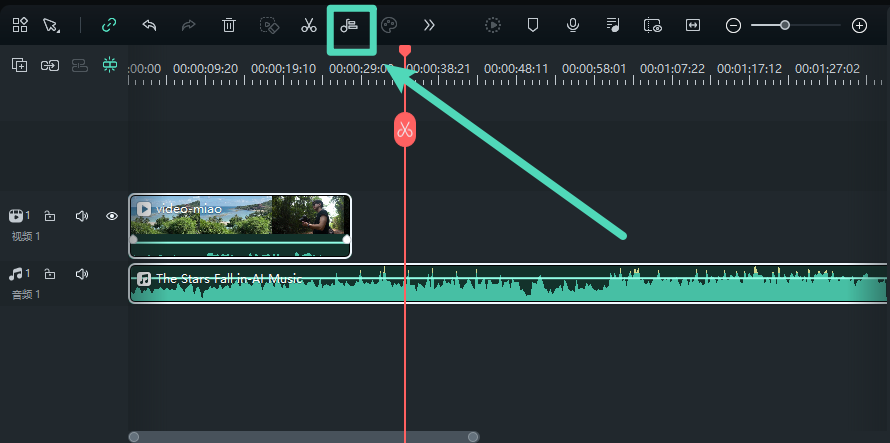Toggle the lock on video track 1
This screenshot has height=443, width=890.
coord(50,216)
